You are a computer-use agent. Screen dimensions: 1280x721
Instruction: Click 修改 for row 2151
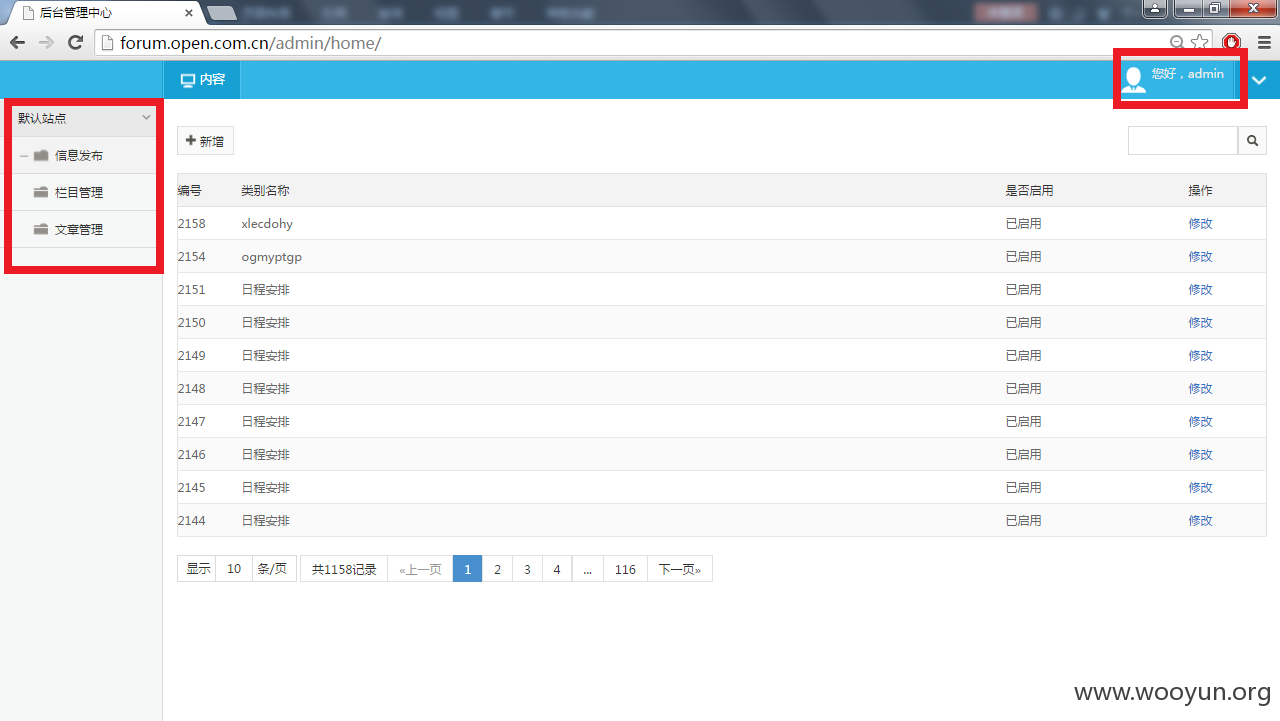click(x=1200, y=289)
